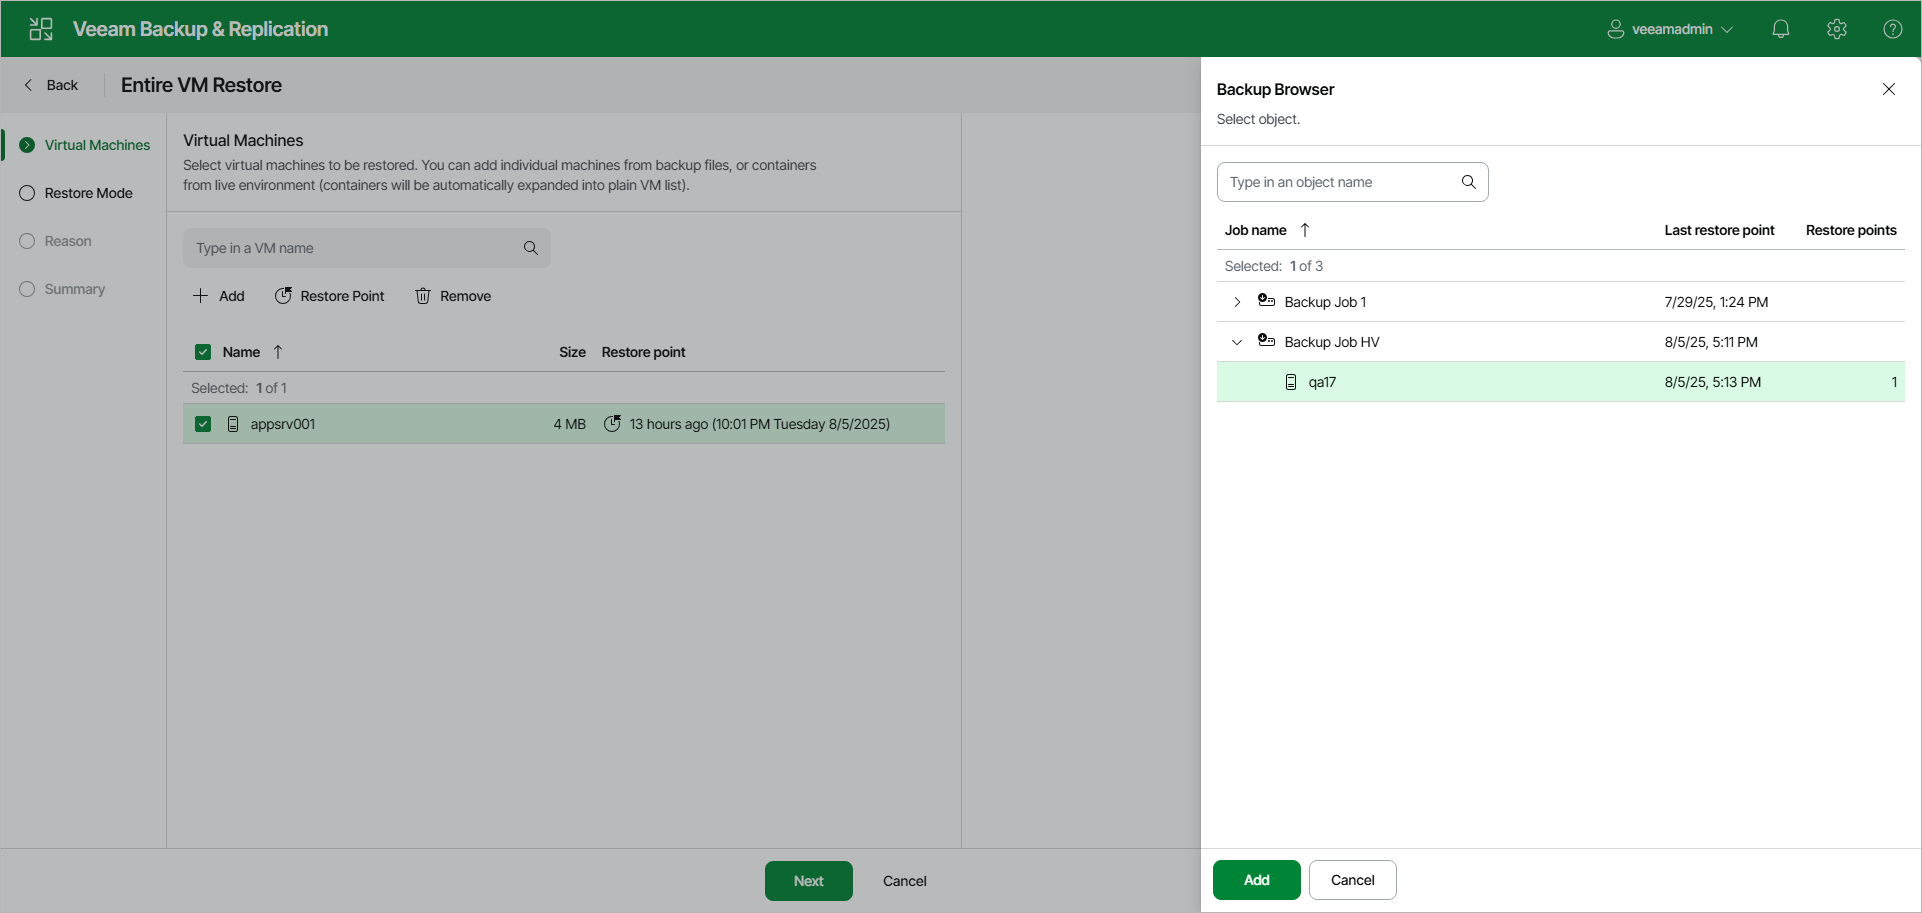Click Cancel in the Backup Browser

tap(1353, 880)
